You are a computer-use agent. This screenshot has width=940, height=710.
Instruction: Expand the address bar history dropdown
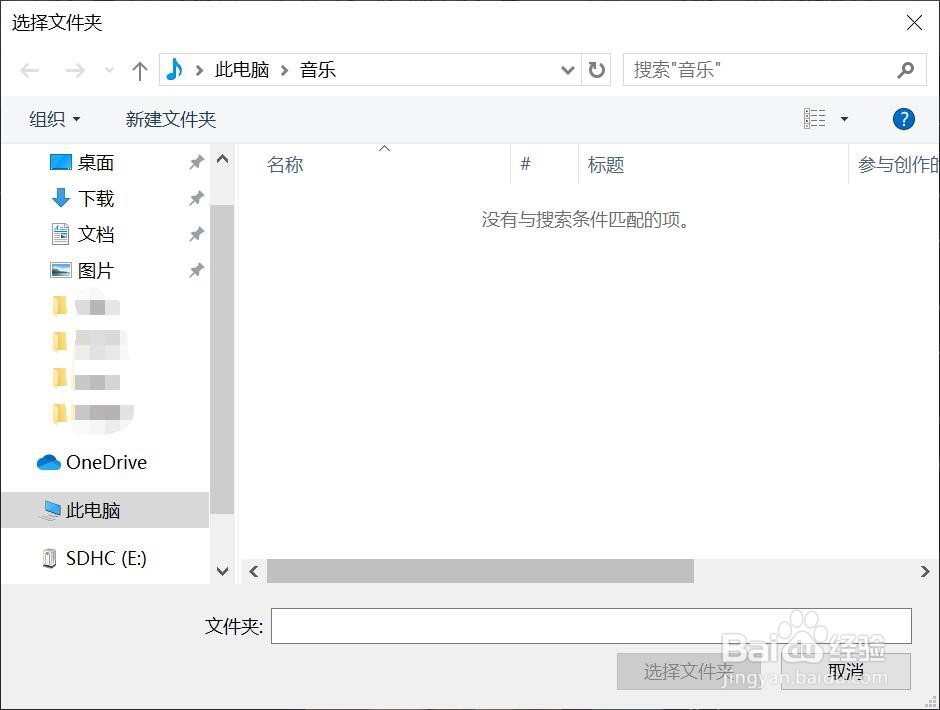tap(567, 69)
